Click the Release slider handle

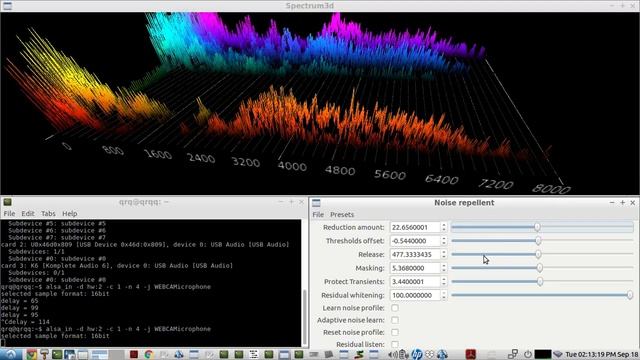(538, 254)
